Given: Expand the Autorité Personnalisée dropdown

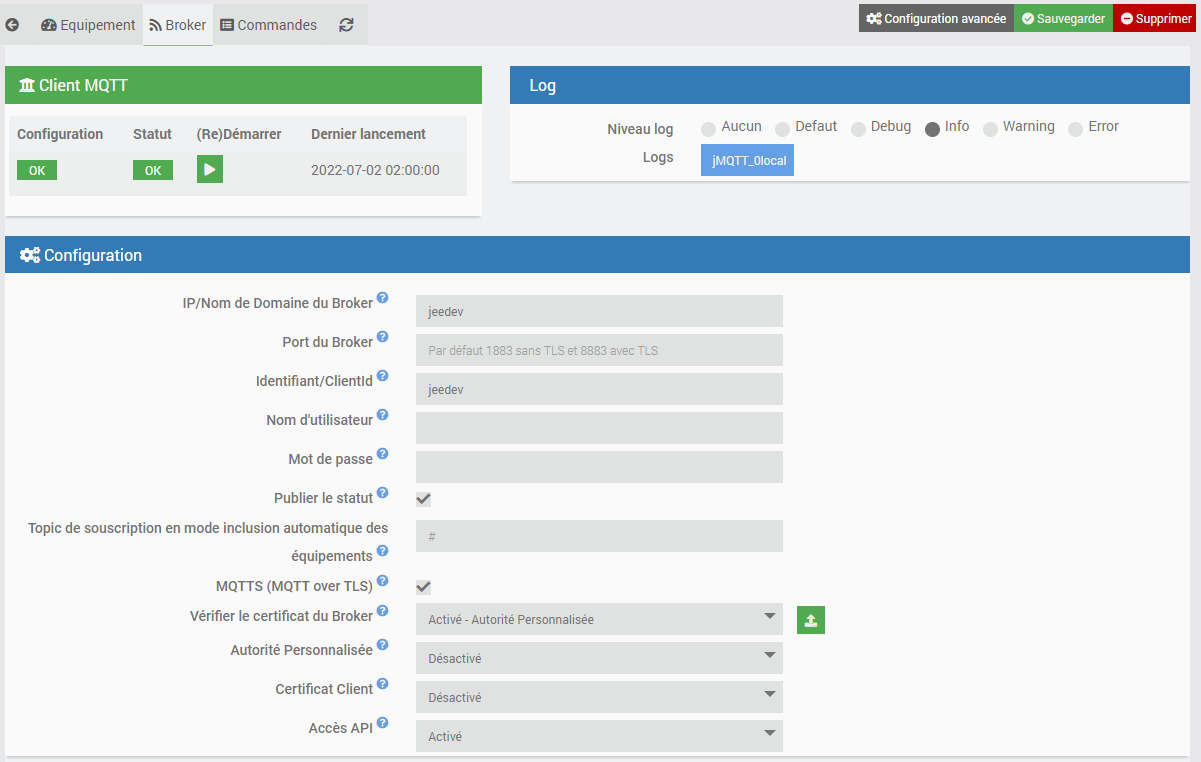Looking at the screenshot, I should 598,658.
